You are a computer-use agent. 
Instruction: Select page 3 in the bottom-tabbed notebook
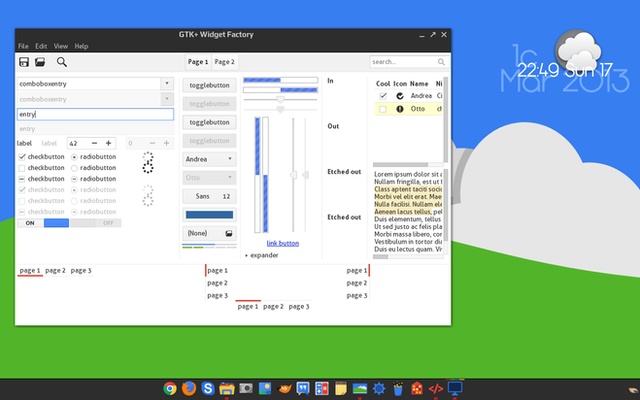(299, 307)
